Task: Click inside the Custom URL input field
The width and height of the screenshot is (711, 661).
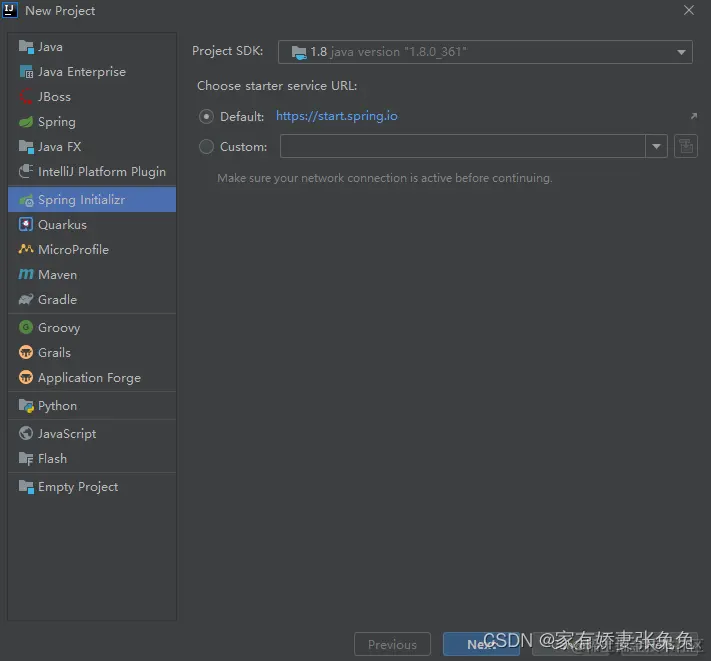Action: 463,146
